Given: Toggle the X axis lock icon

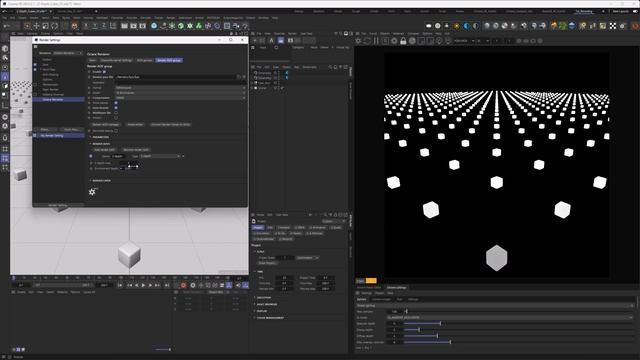Looking at the screenshot, I should pos(86,26).
